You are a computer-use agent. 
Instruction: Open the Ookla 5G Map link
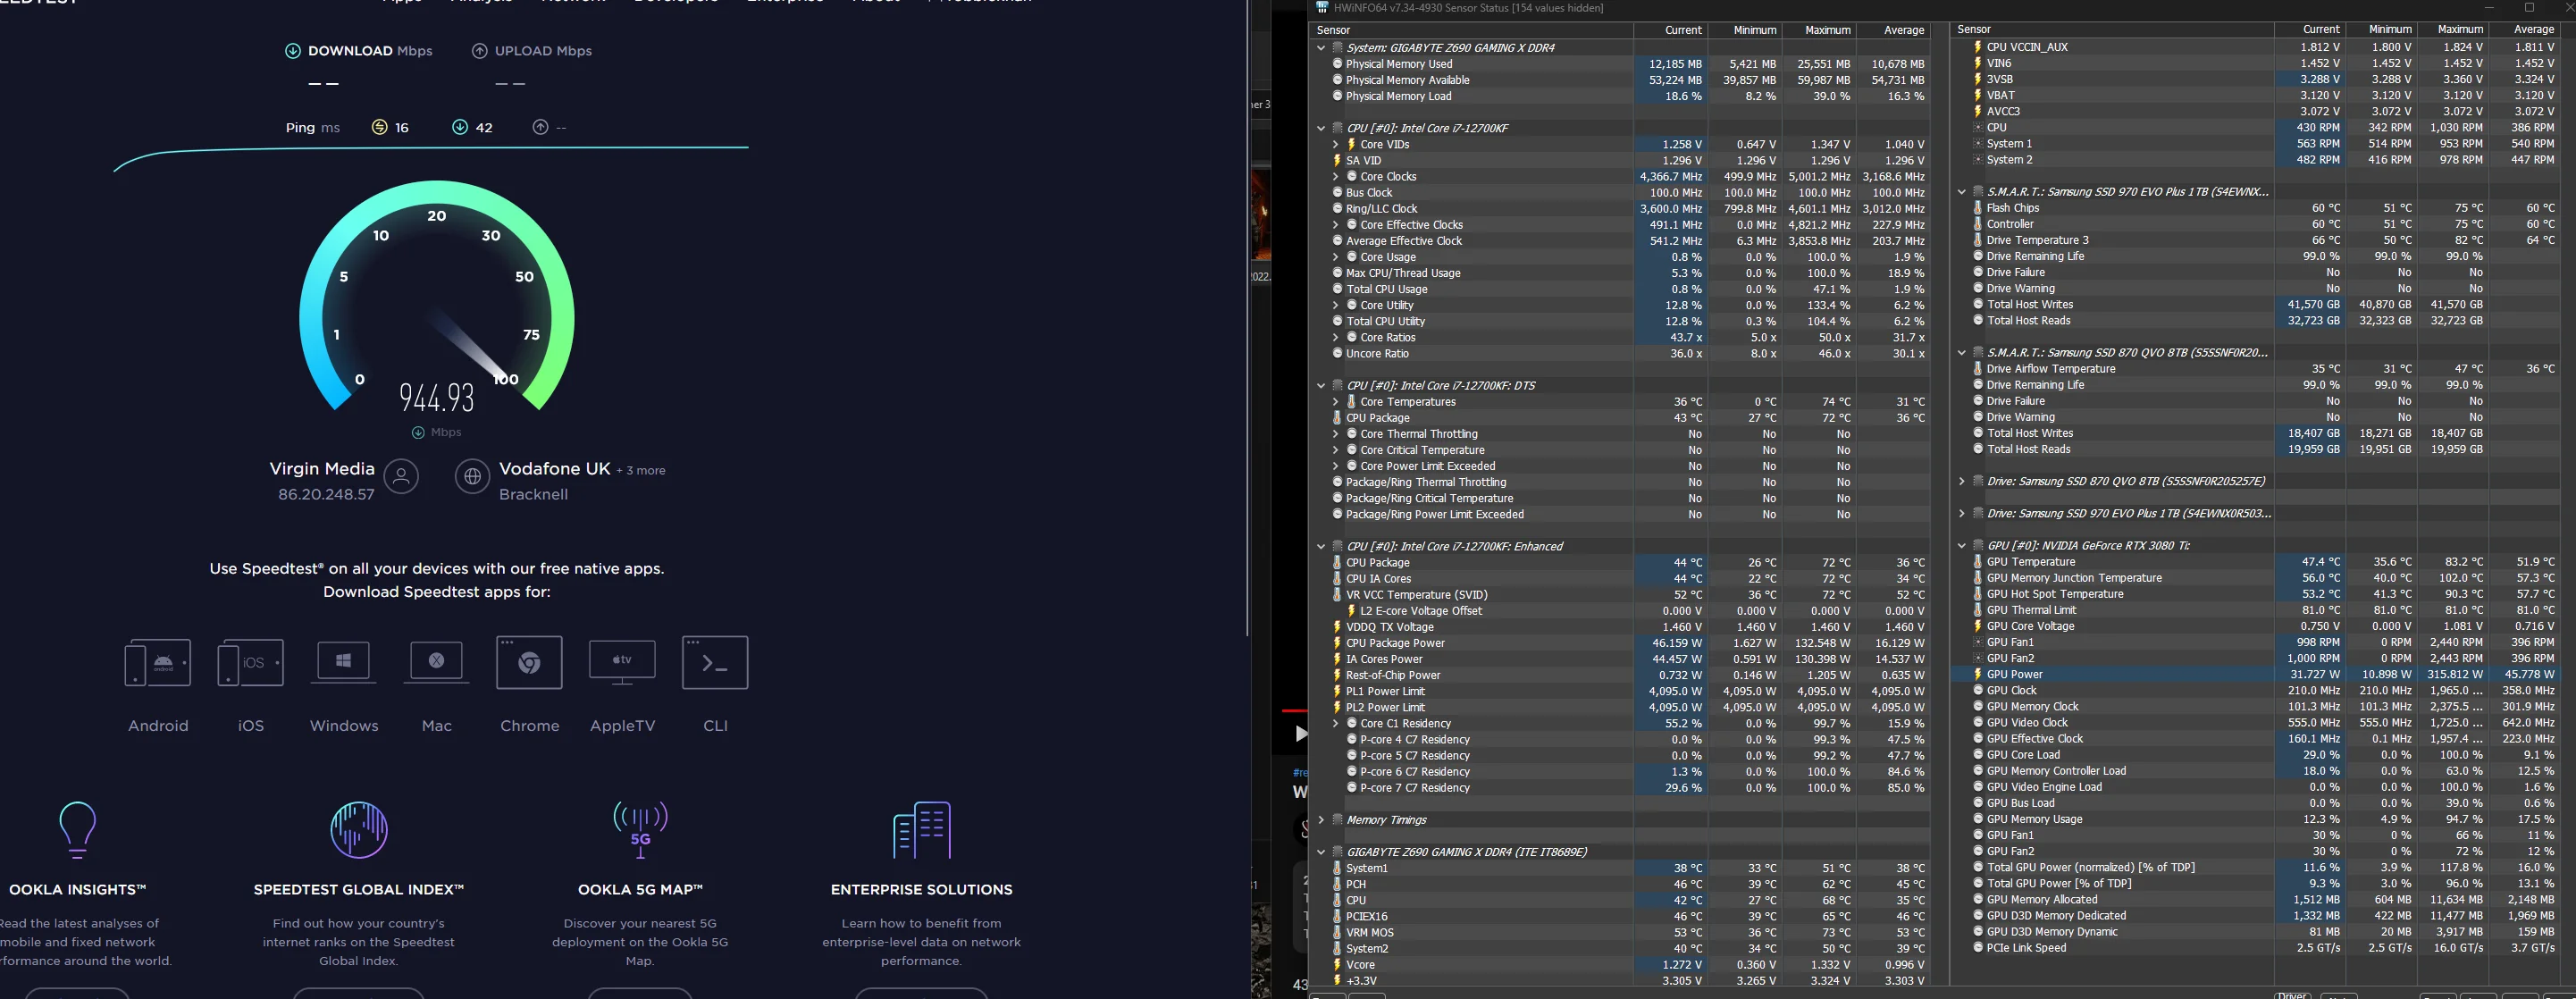coord(640,889)
